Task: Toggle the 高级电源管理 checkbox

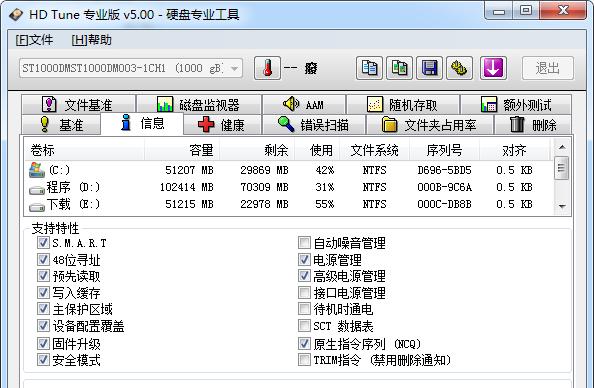Action: pos(304,276)
